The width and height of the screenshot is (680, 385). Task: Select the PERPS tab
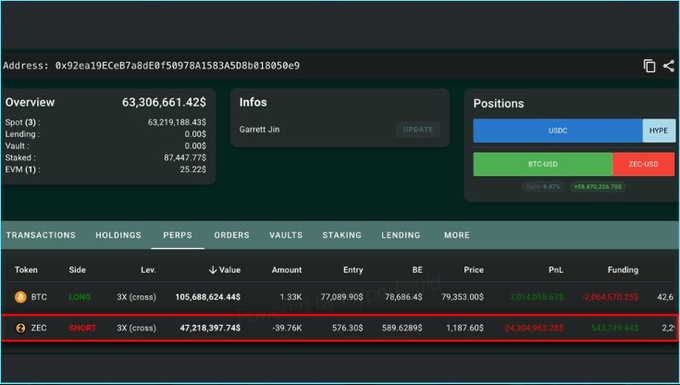177,235
